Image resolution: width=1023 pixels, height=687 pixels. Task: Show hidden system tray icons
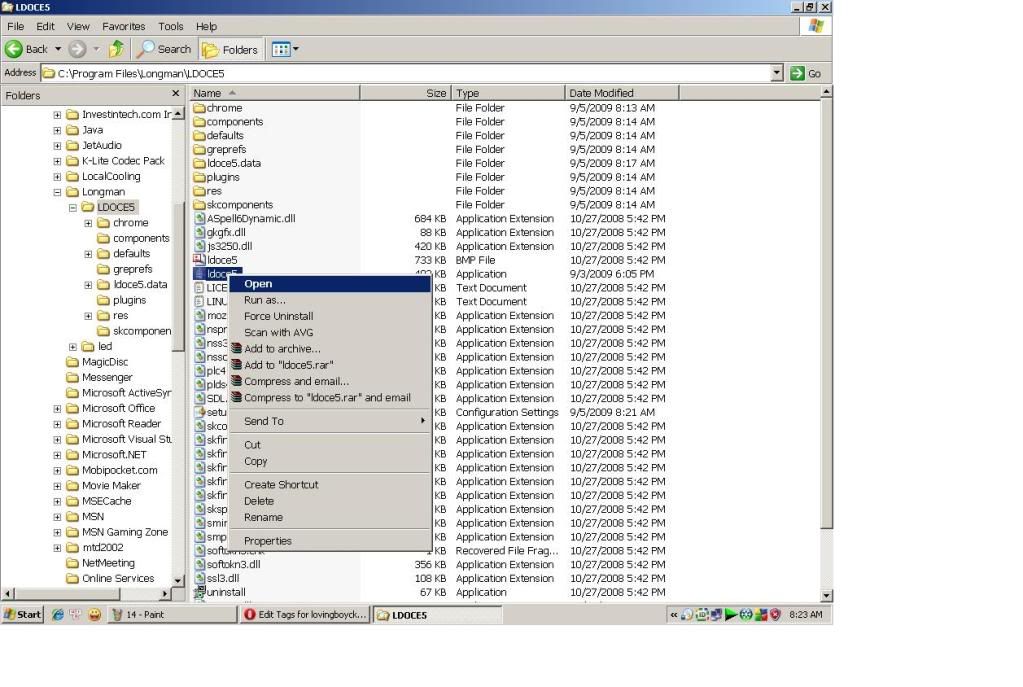(673, 615)
